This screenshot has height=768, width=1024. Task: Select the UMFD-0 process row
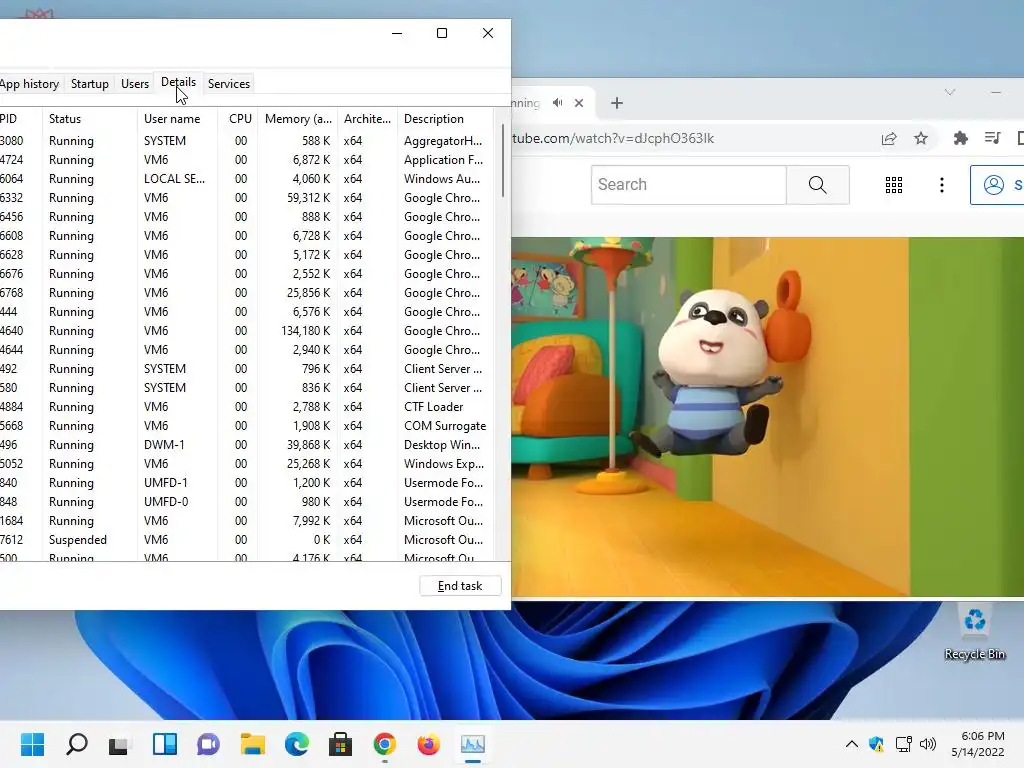click(x=246, y=502)
